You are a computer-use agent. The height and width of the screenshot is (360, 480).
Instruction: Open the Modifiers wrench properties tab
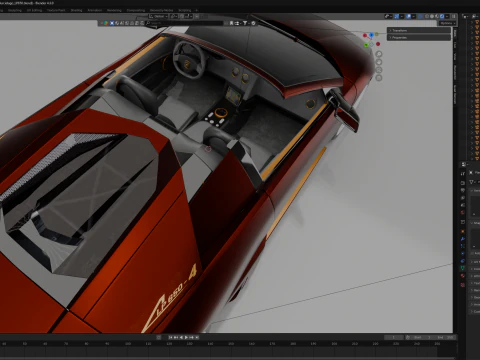pos(463,239)
